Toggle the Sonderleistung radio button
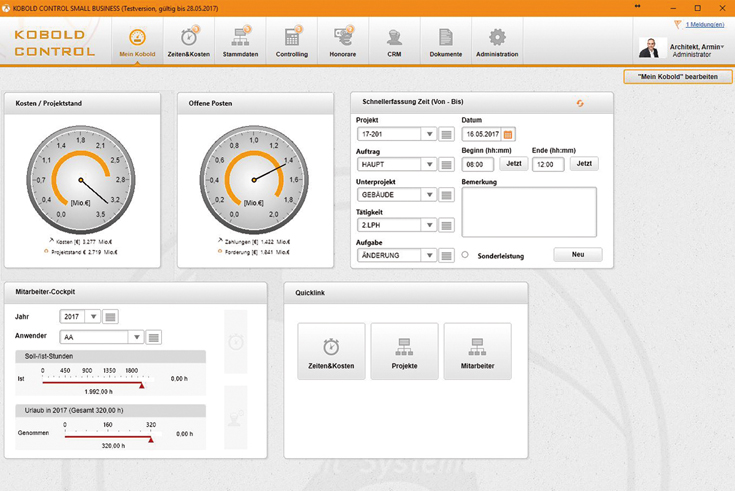735x491 pixels. [x=465, y=255]
